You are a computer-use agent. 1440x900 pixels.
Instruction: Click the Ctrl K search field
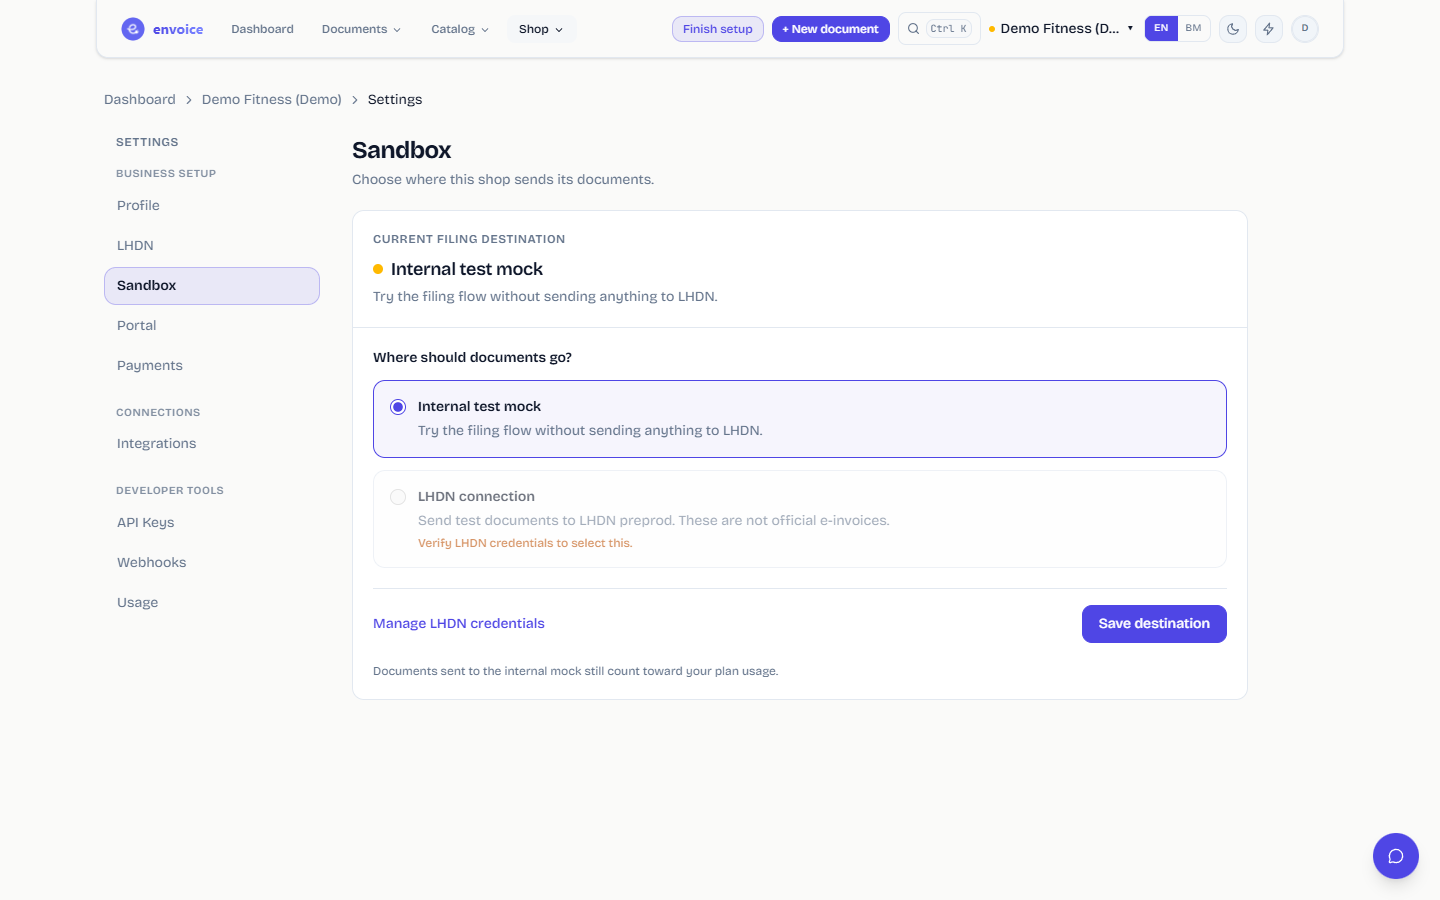pyautogui.click(x=939, y=29)
